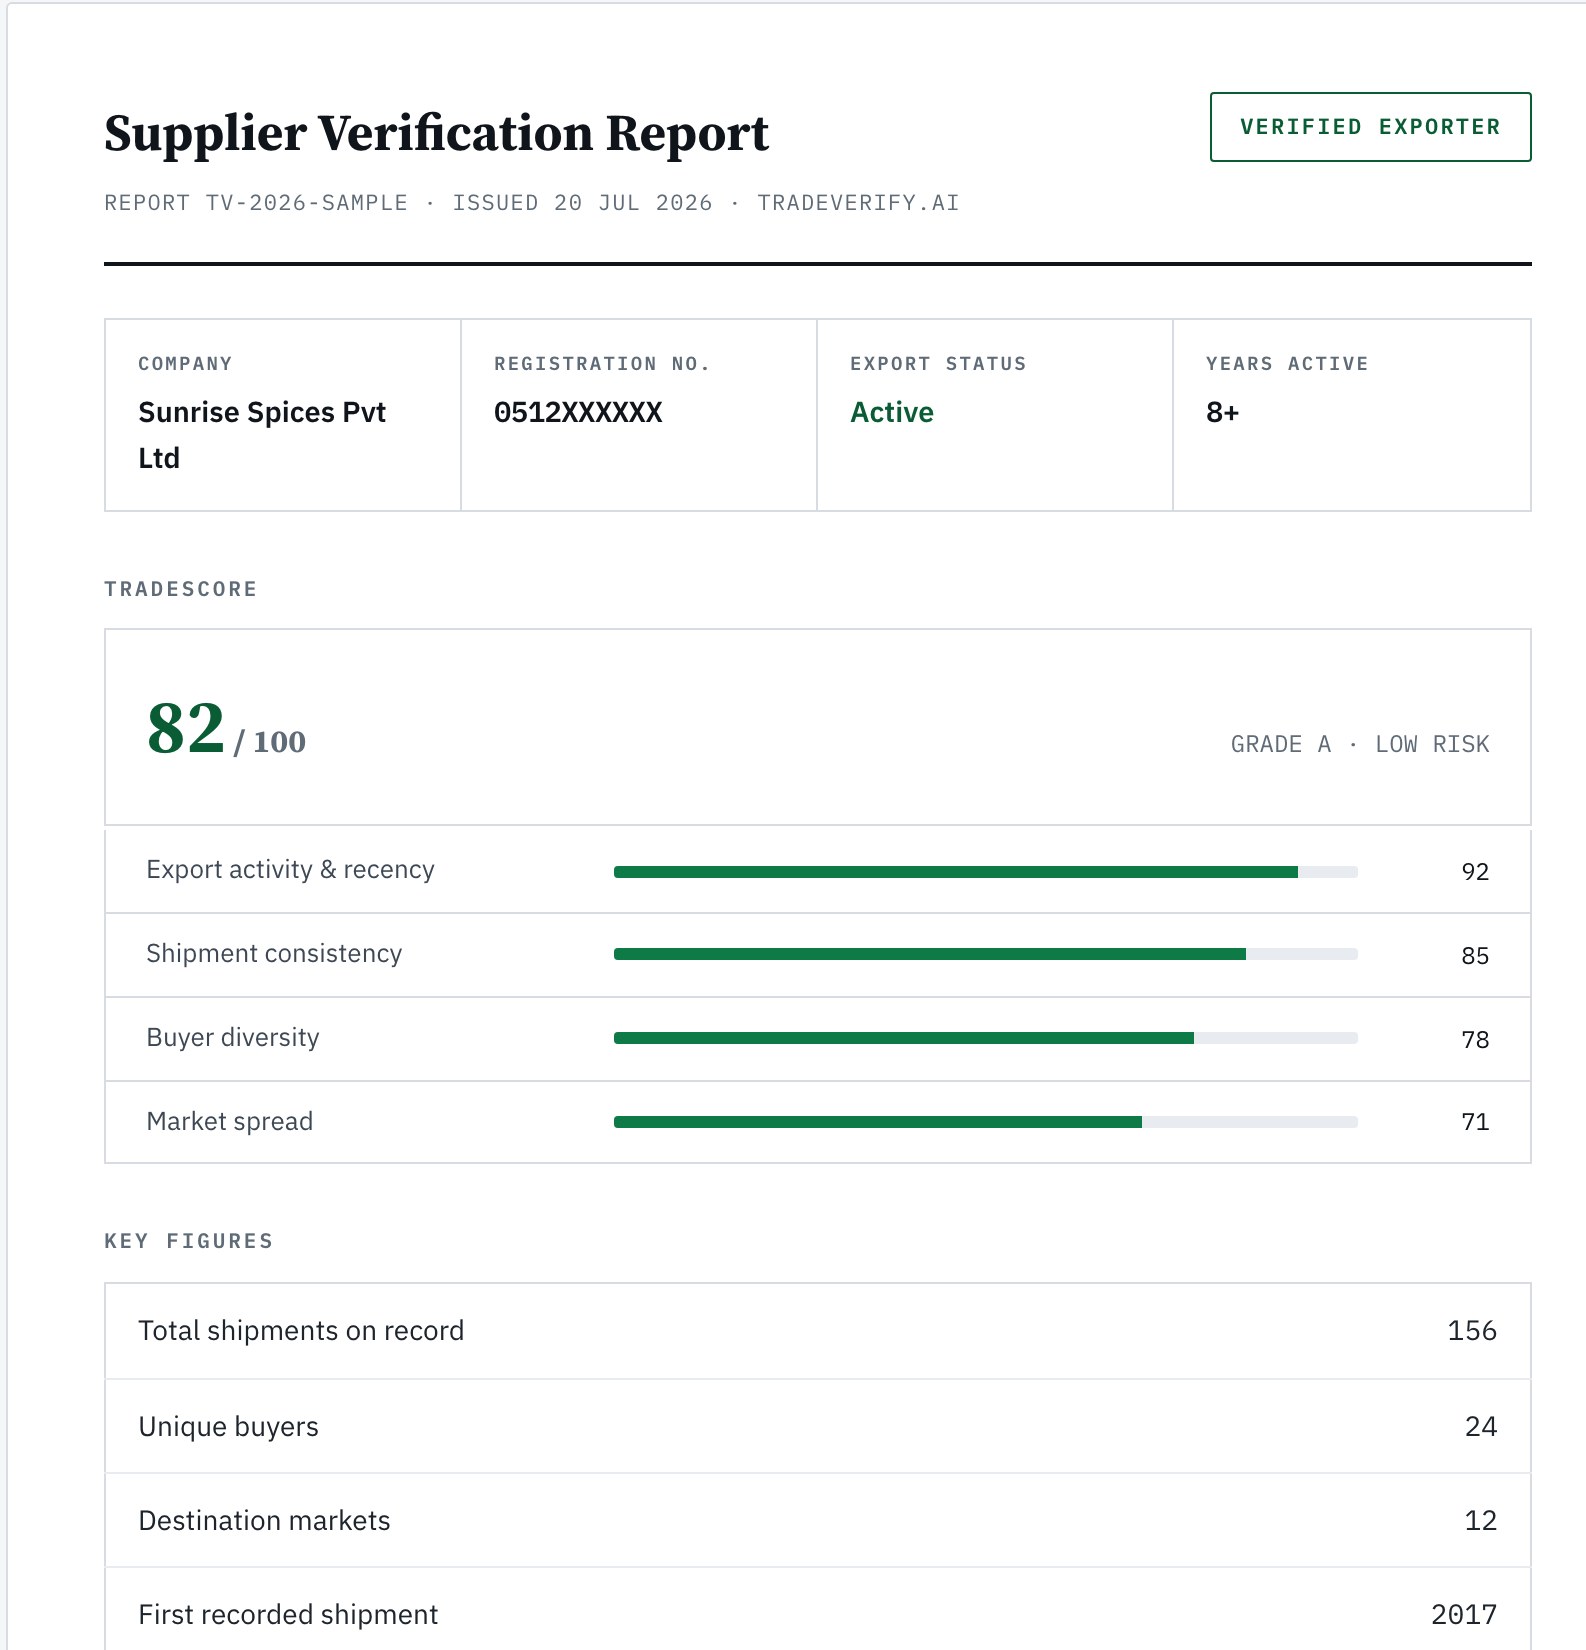Click the EXPORT STATUS field label

click(x=938, y=364)
